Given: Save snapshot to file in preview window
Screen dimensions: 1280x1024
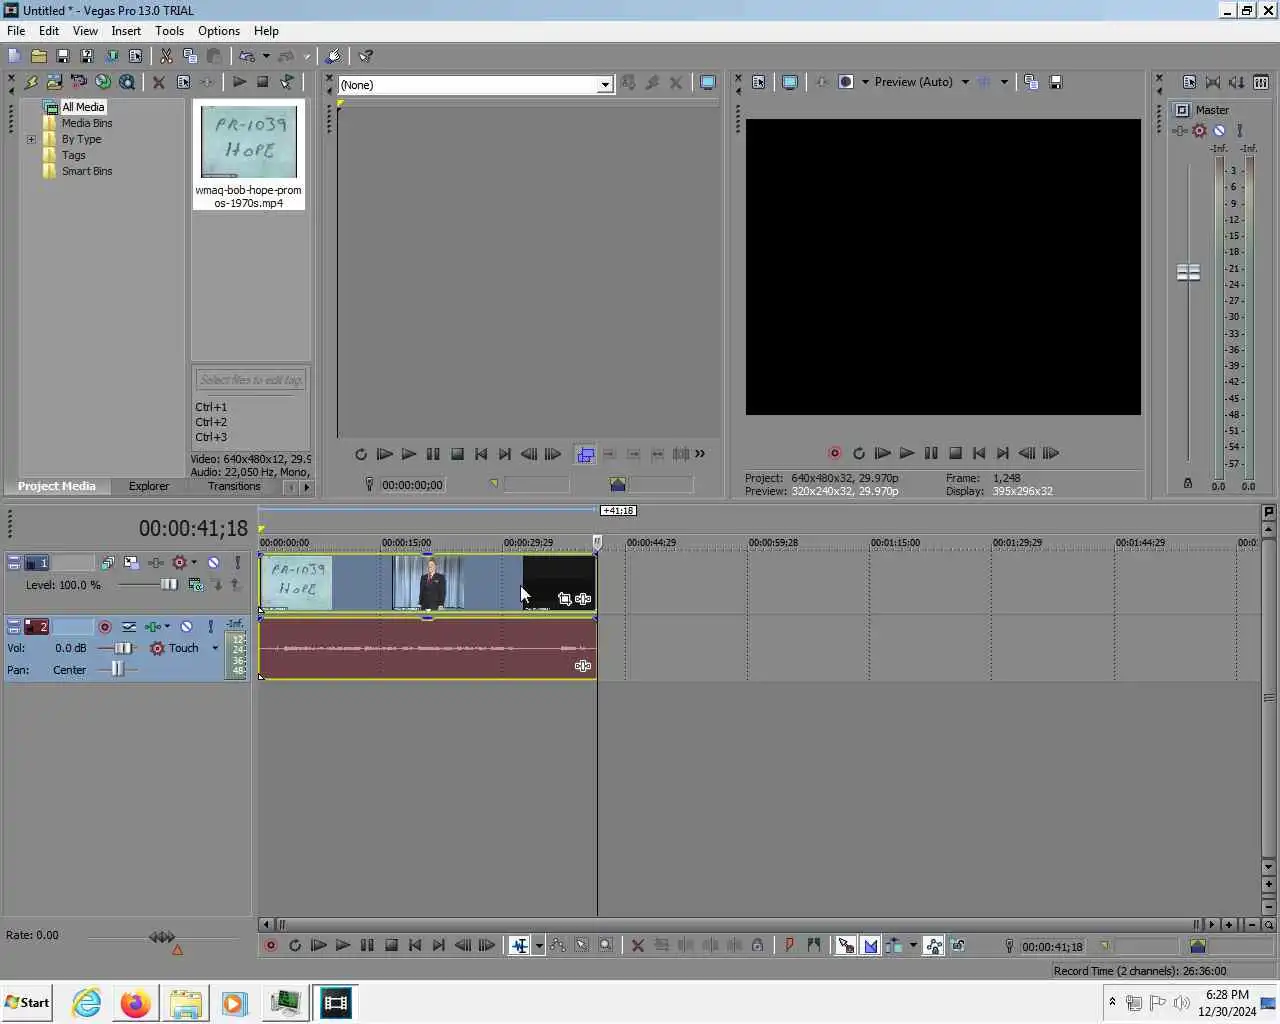Looking at the screenshot, I should pyautogui.click(x=1056, y=82).
